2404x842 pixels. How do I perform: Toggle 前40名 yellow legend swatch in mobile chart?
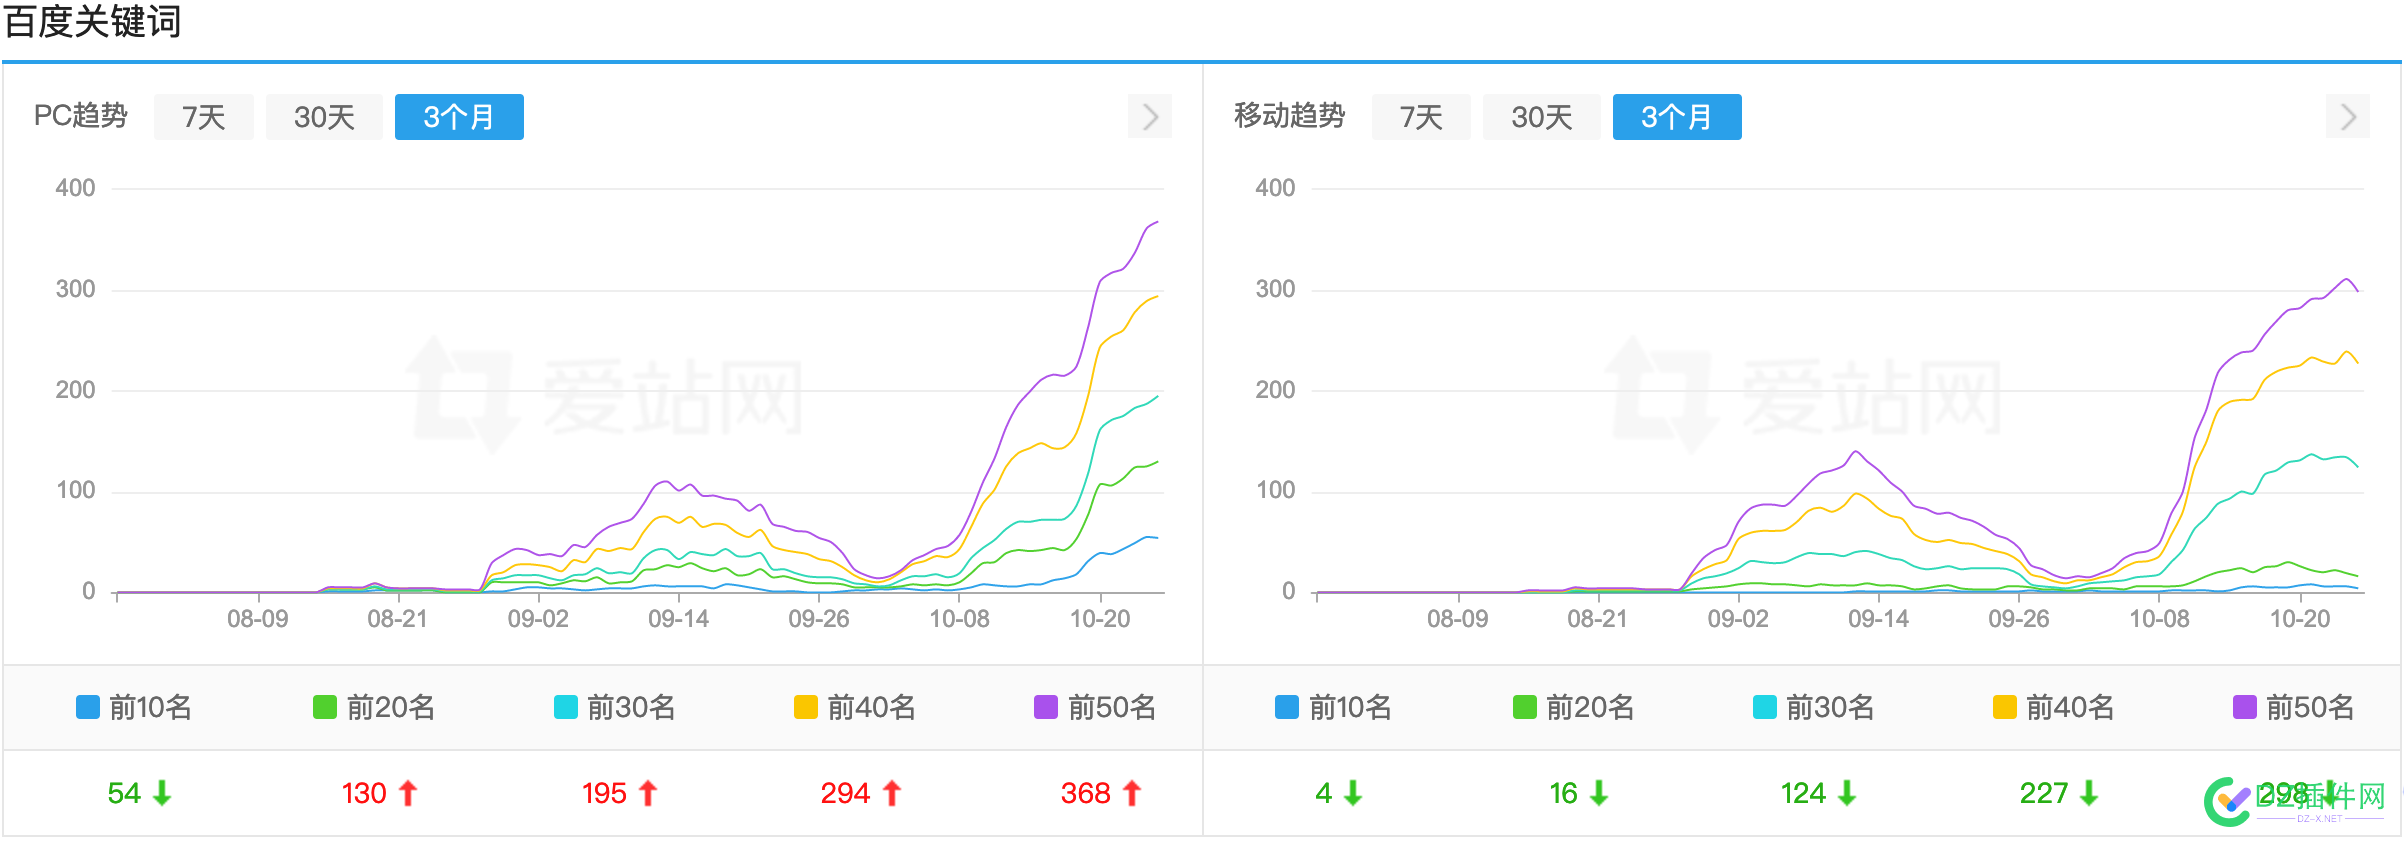point(2005,707)
